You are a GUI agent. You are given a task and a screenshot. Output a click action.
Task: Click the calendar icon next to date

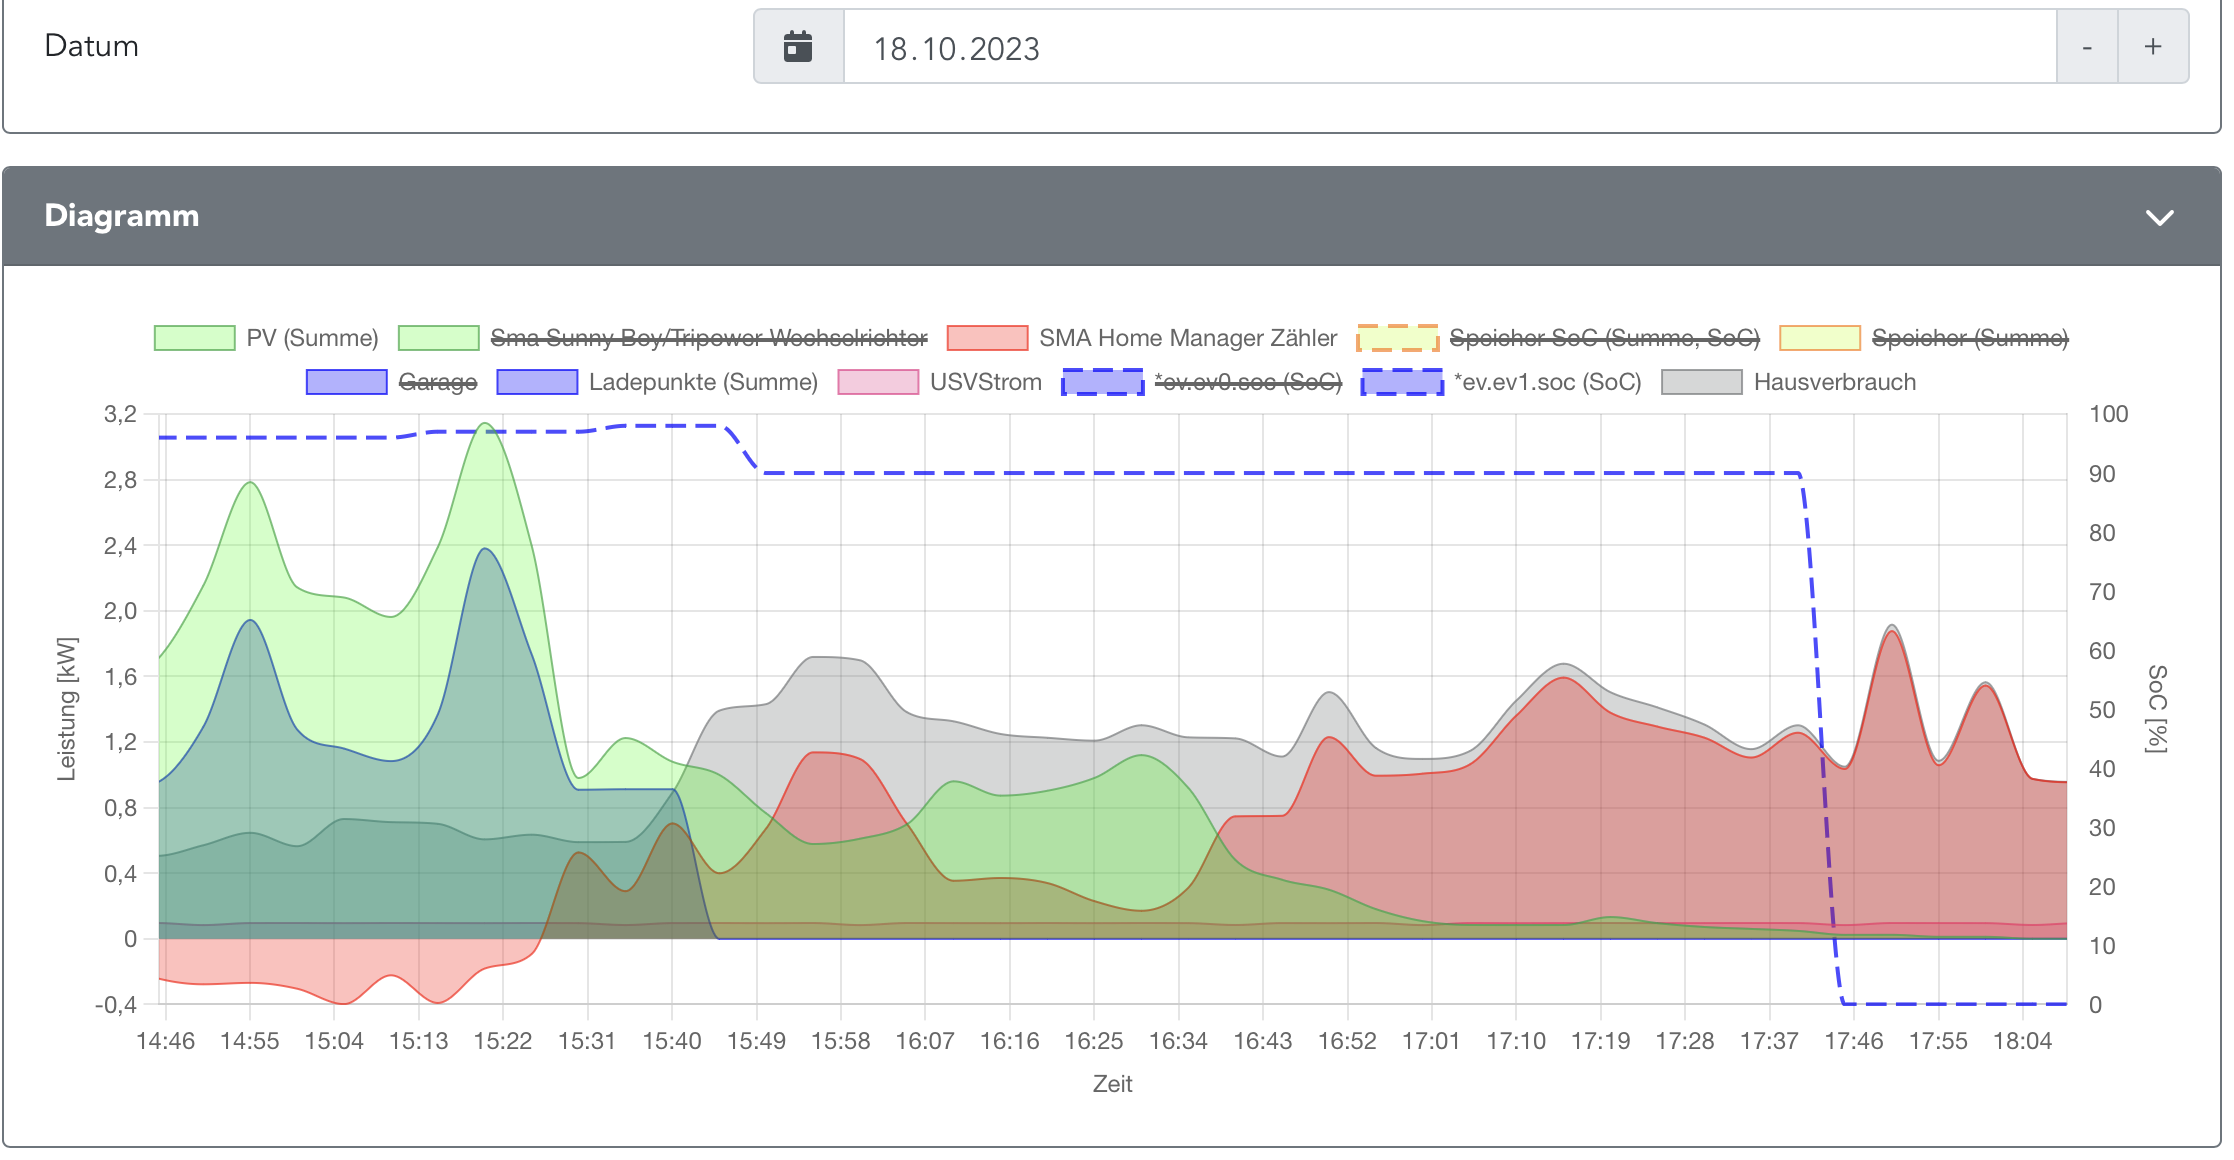[798, 47]
